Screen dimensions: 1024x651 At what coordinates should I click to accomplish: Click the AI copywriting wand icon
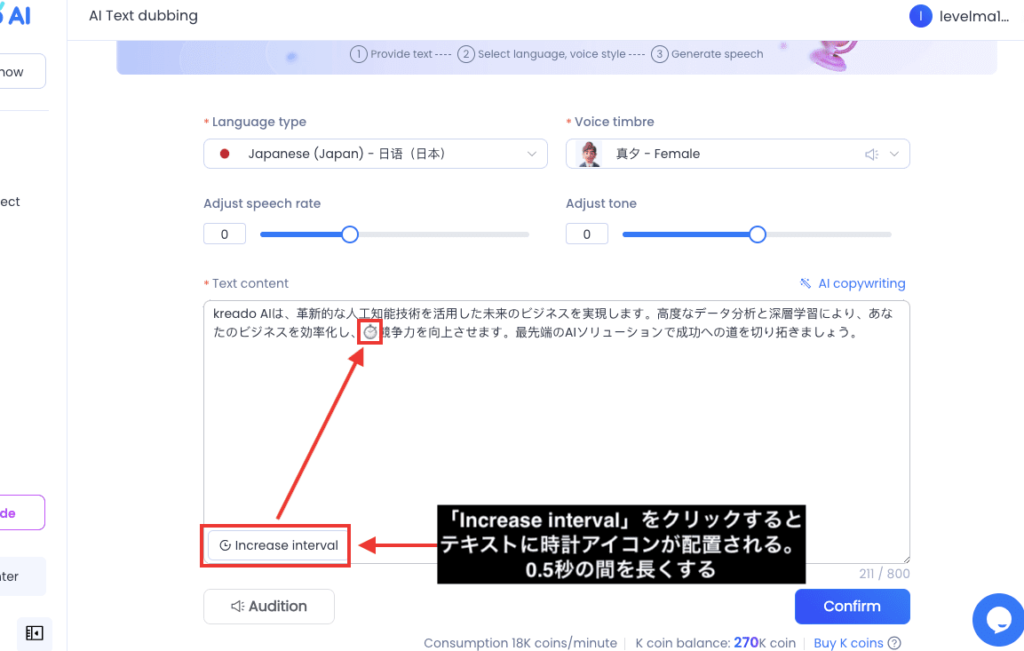(x=805, y=283)
